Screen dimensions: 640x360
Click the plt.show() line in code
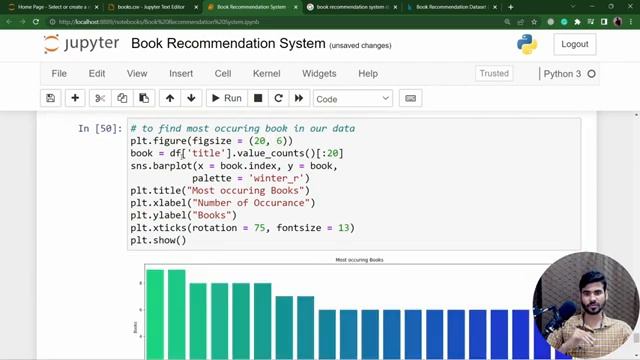point(158,240)
